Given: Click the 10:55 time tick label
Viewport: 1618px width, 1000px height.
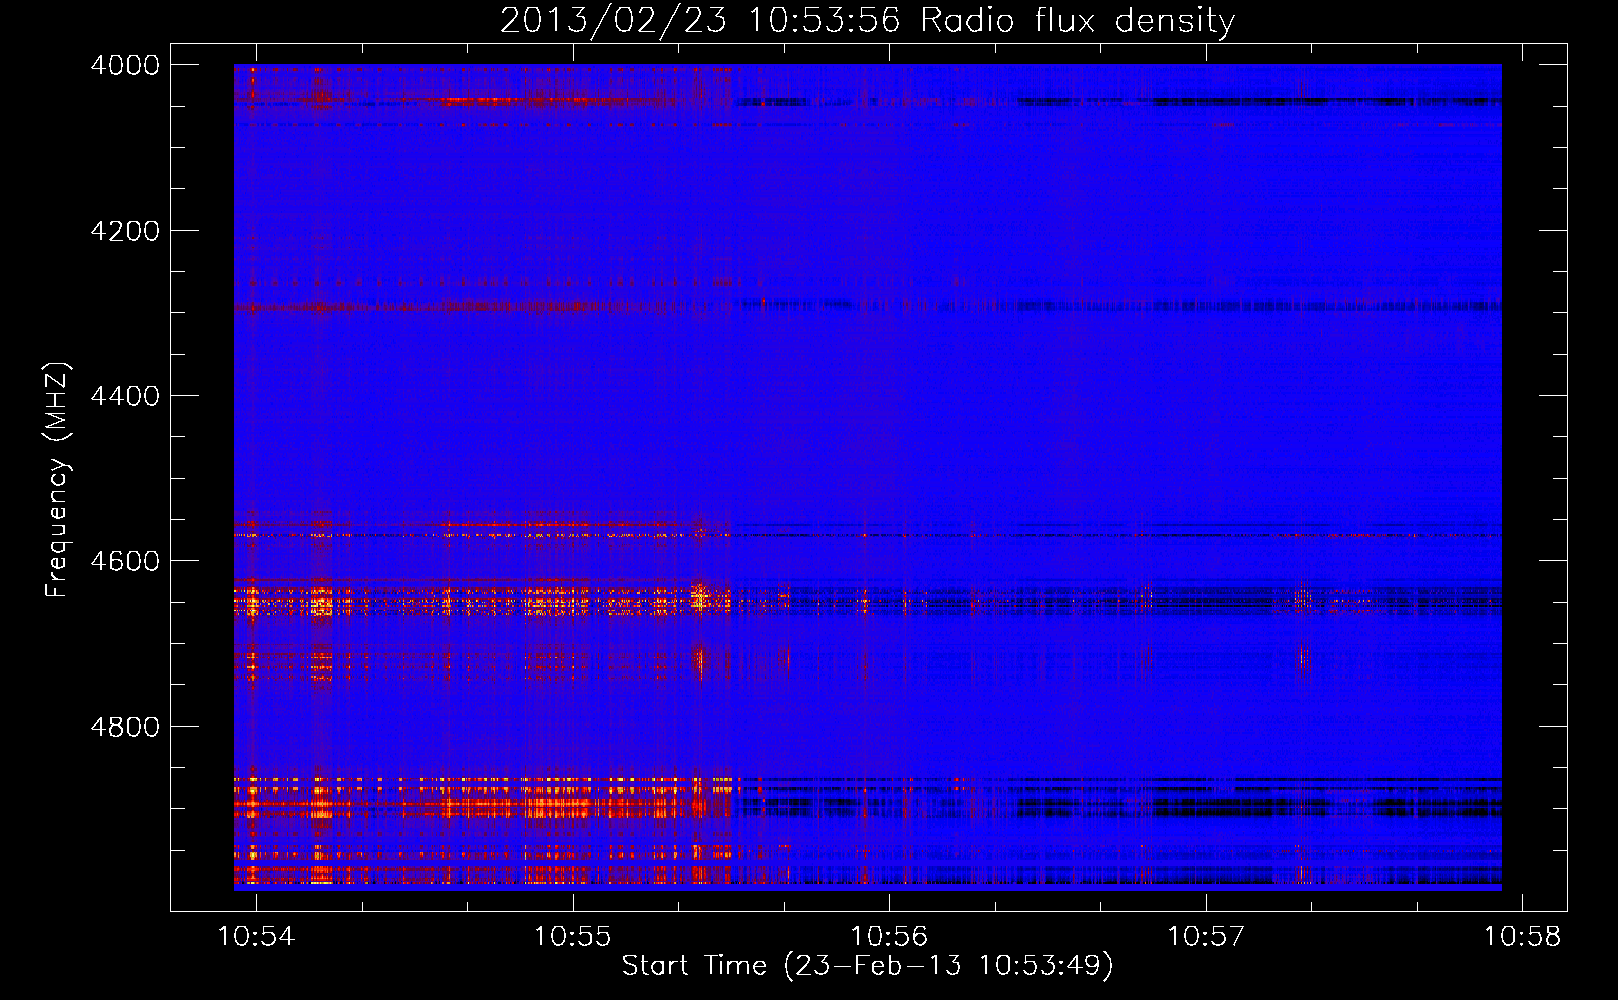Looking at the screenshot, I should pos(573,937).
